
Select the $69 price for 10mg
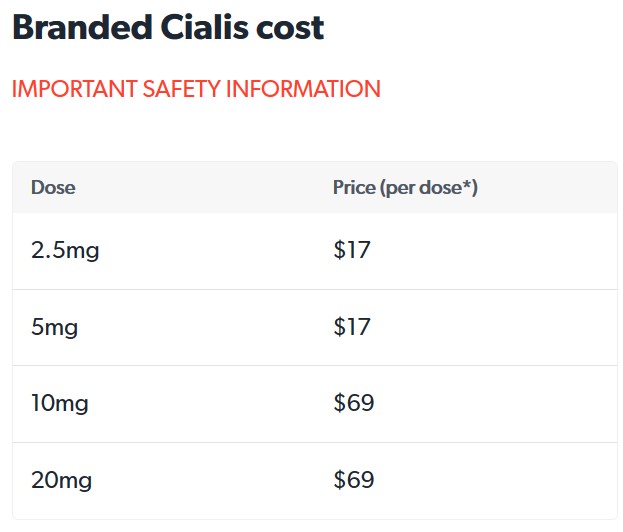(354, 403)
